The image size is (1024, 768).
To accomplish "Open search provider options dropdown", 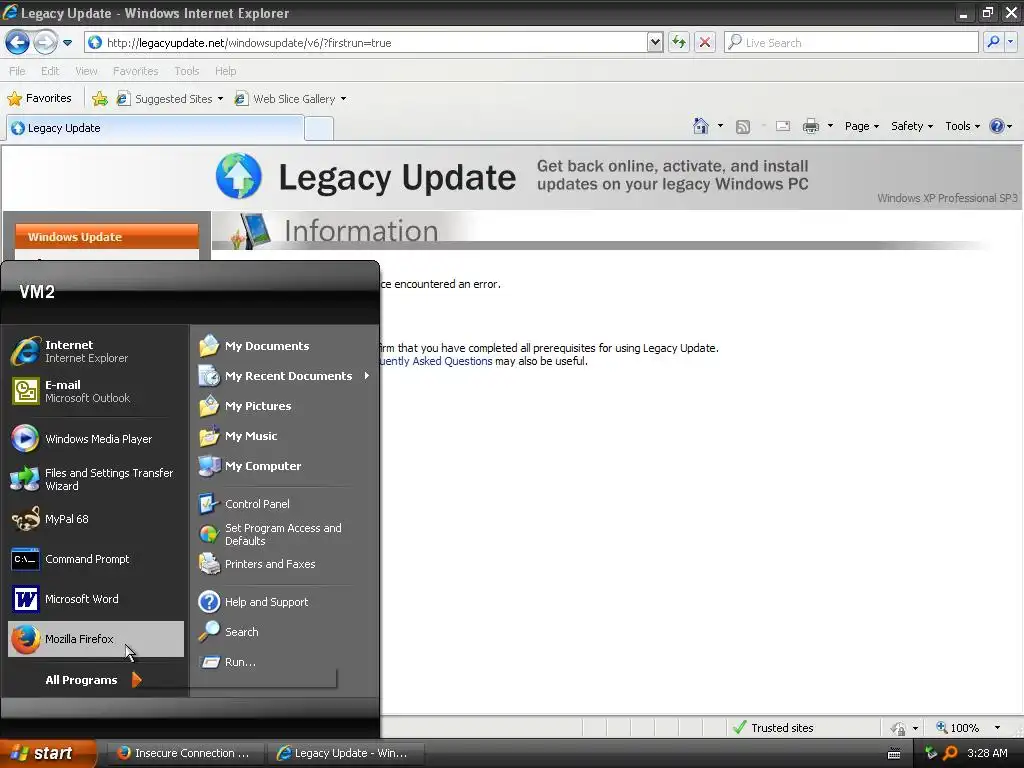I will coord(1010,42).
